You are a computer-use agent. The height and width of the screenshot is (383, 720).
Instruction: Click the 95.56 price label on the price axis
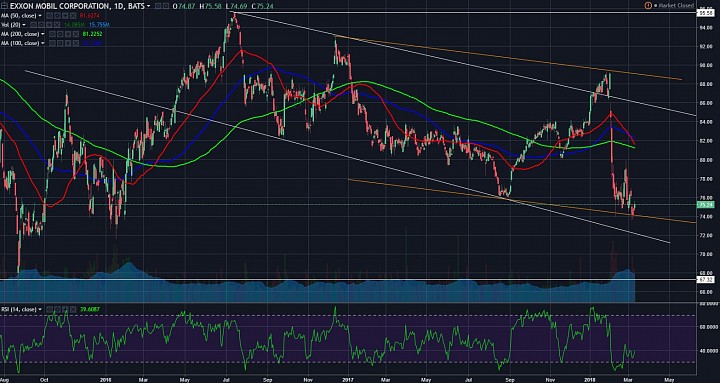click(705, 13)
